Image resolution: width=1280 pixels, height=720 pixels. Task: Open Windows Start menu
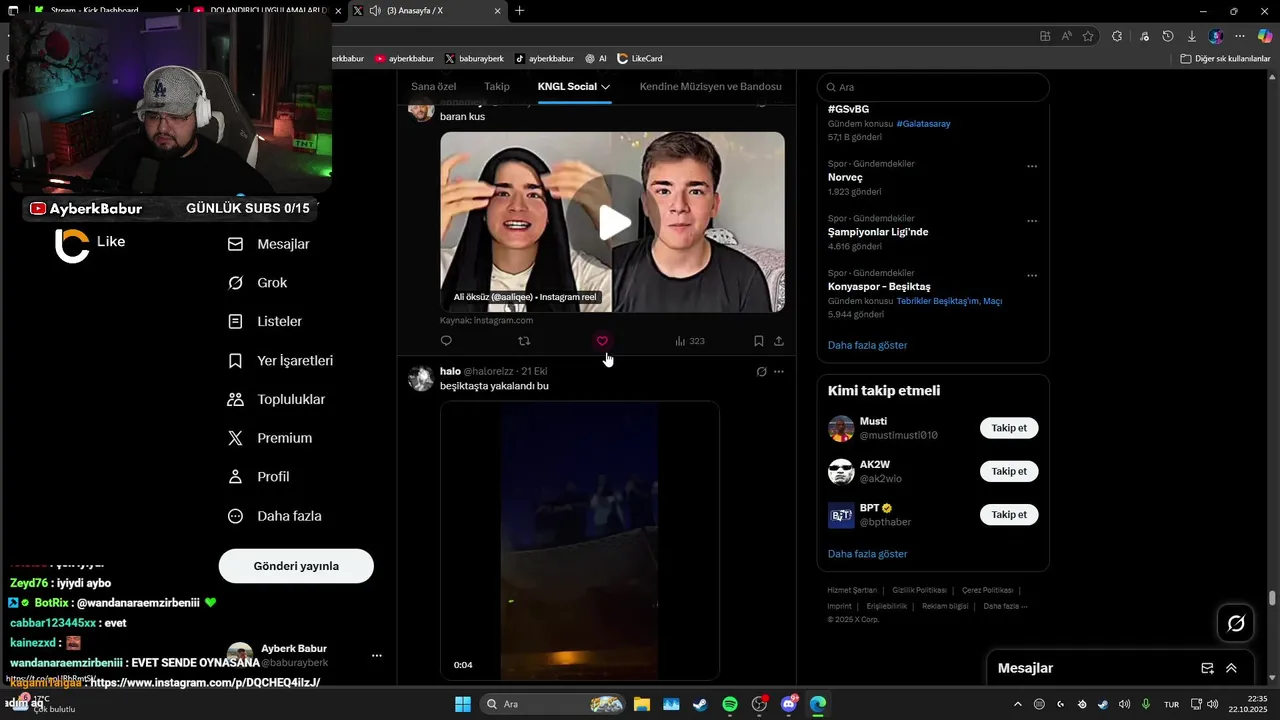[x=463, y=704]
